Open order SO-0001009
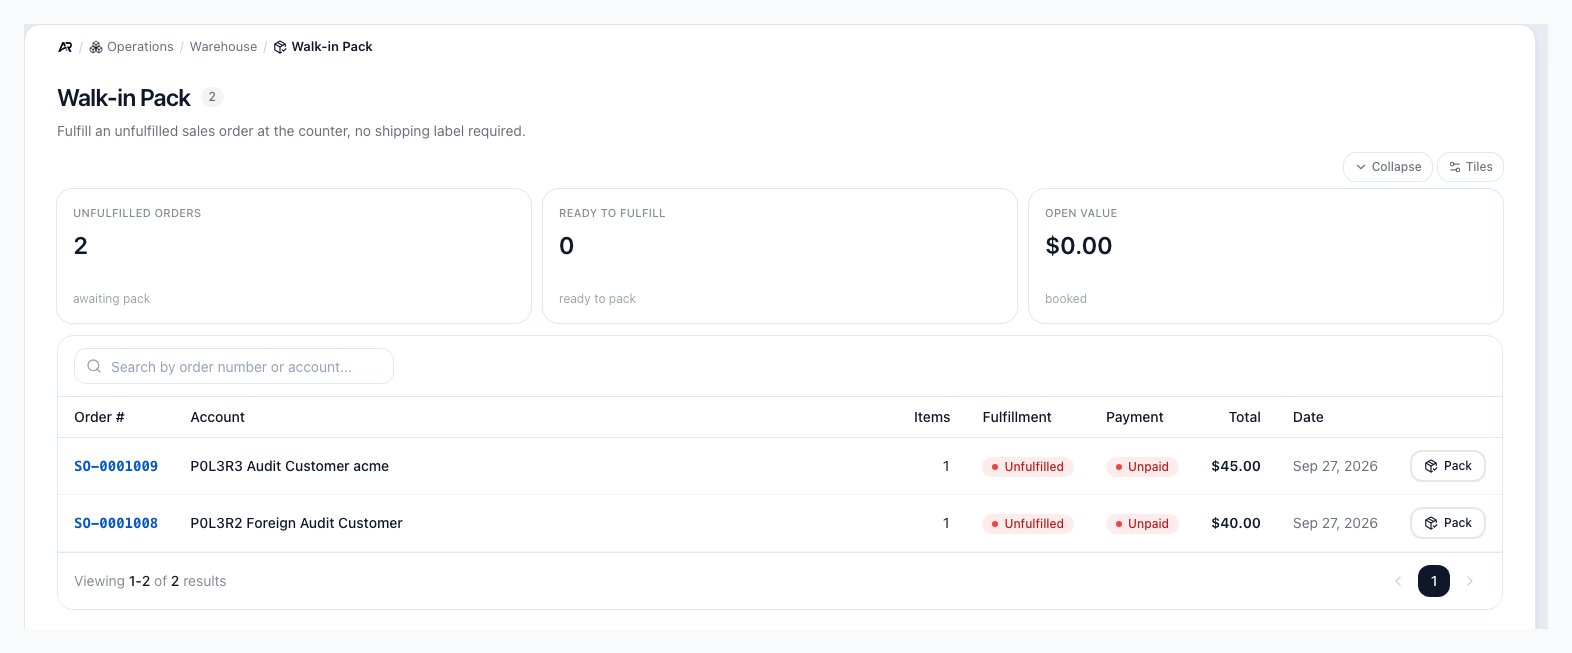1572x653 pixels. [x=116, y=466]
